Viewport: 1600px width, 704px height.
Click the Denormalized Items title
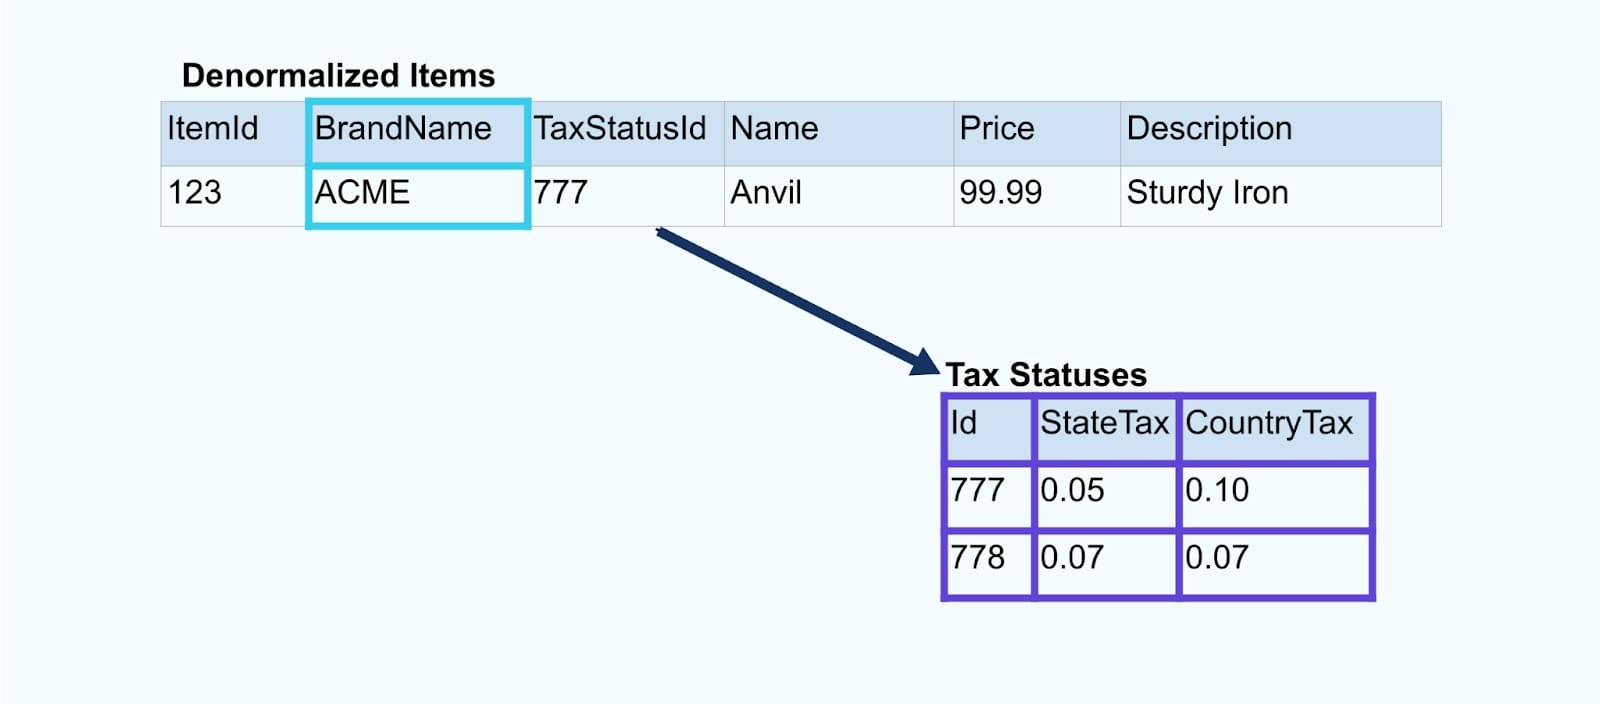pyautogui.click(x=338, y=75)
